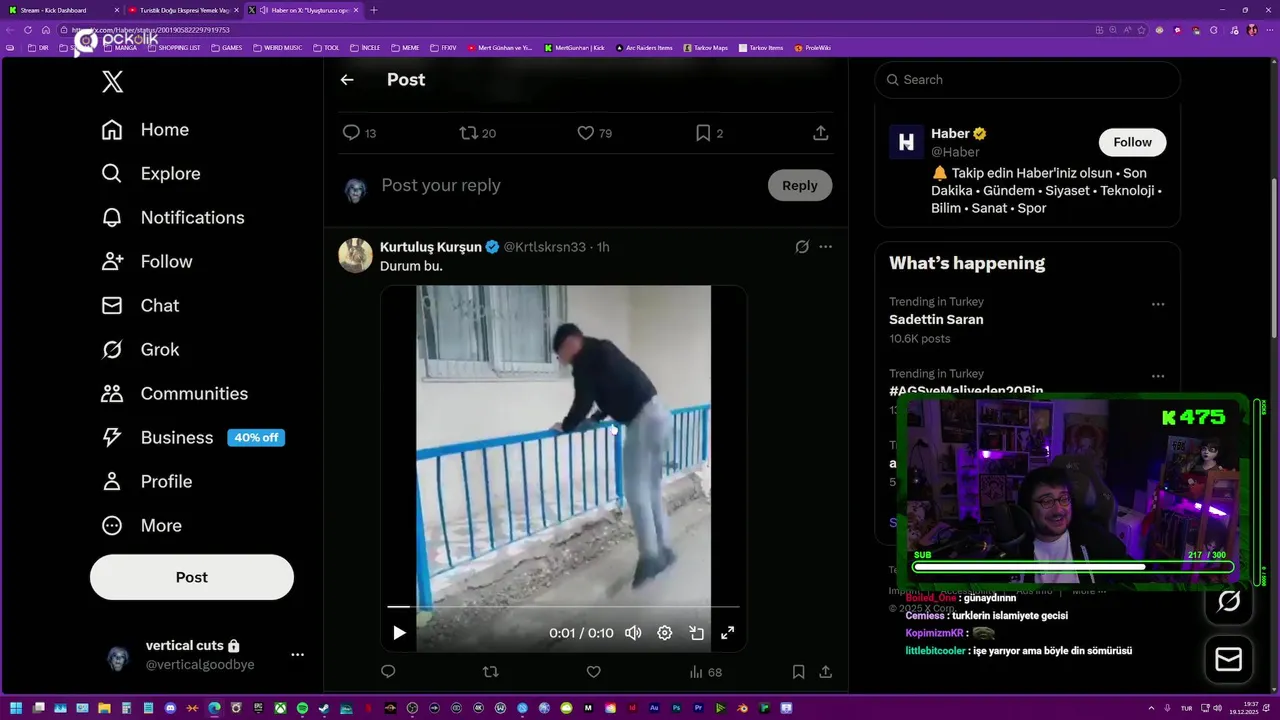Open the SHOPPING LIST bookmarks folder
The width and height of the screenshot is (1280, 720).
click(x=174, y=47)
